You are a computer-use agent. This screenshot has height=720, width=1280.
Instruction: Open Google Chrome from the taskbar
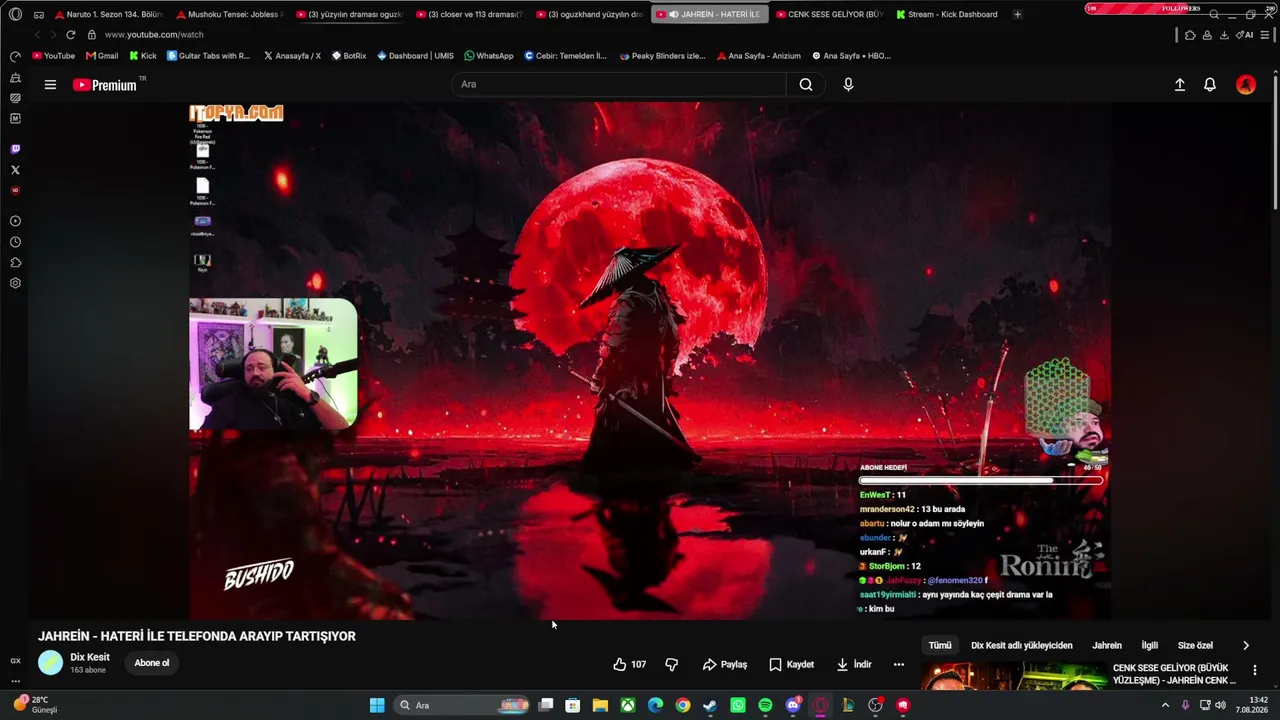(683, 705)
